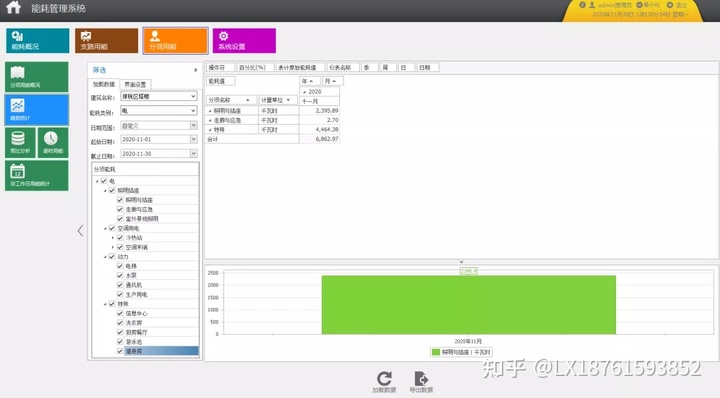Uncheck the 电梯 checkbox in tree

click(x=120, y=266)
